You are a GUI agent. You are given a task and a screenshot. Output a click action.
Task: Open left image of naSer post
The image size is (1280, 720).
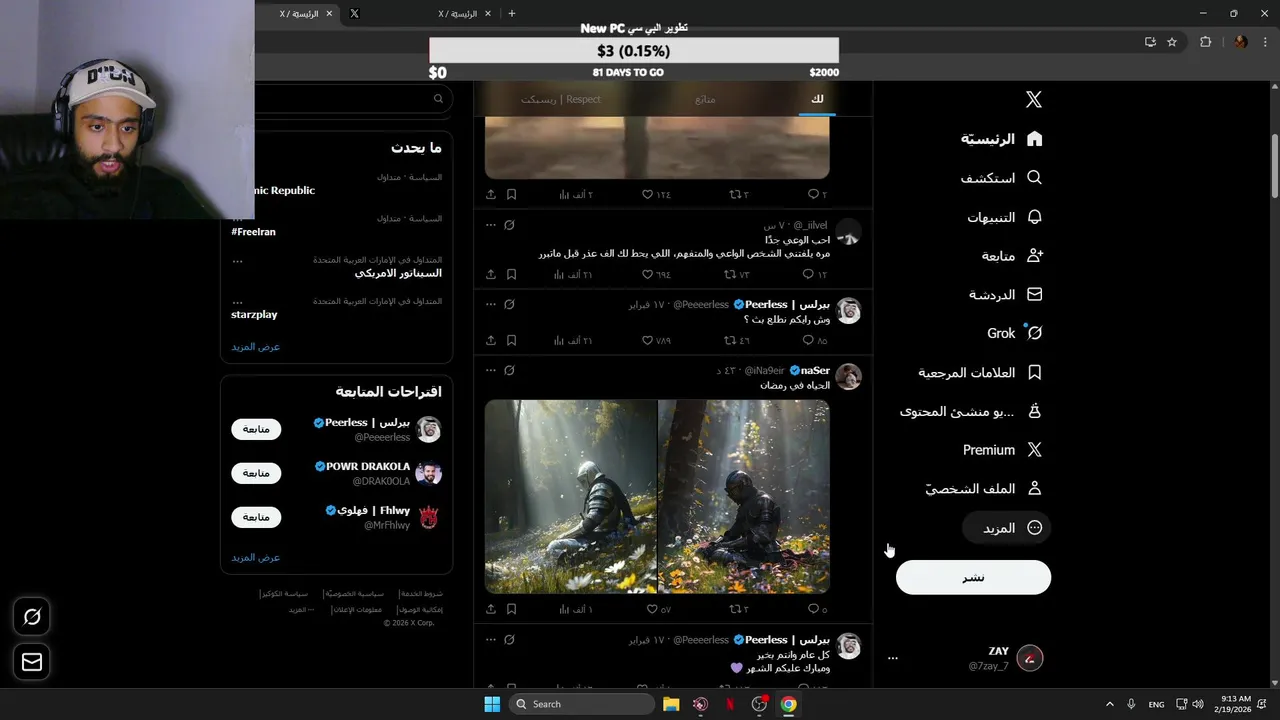(571, 497)
